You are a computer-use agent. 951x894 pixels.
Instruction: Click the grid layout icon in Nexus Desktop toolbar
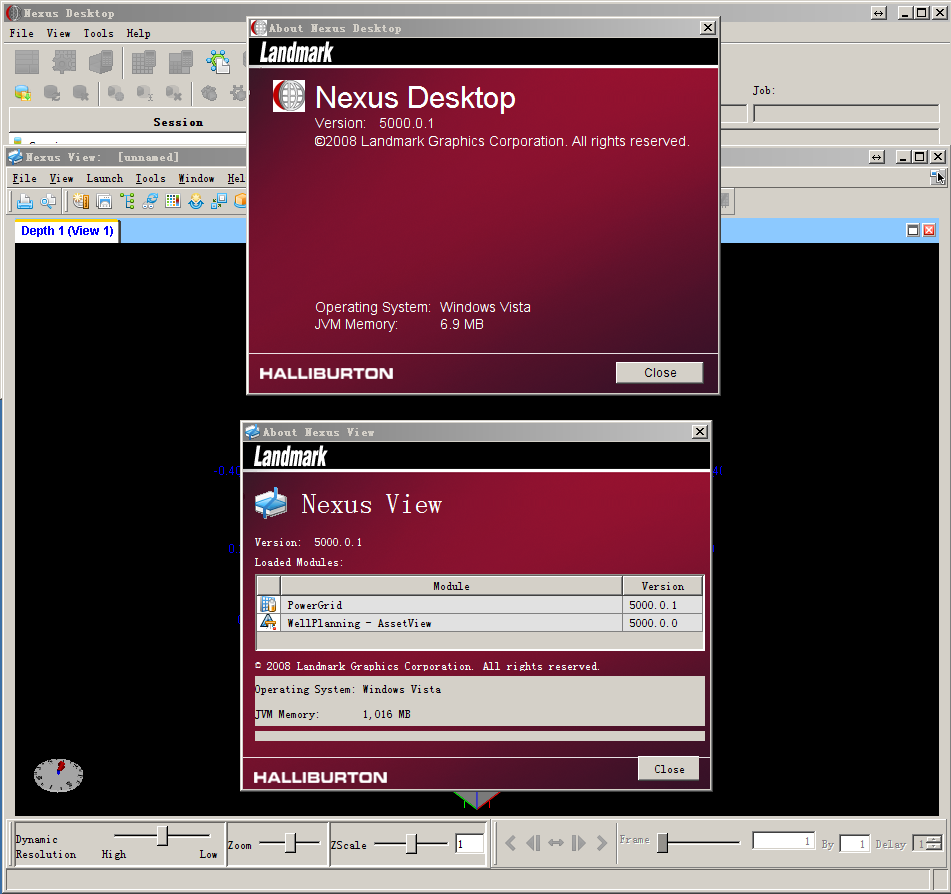[x=27, y=62]
